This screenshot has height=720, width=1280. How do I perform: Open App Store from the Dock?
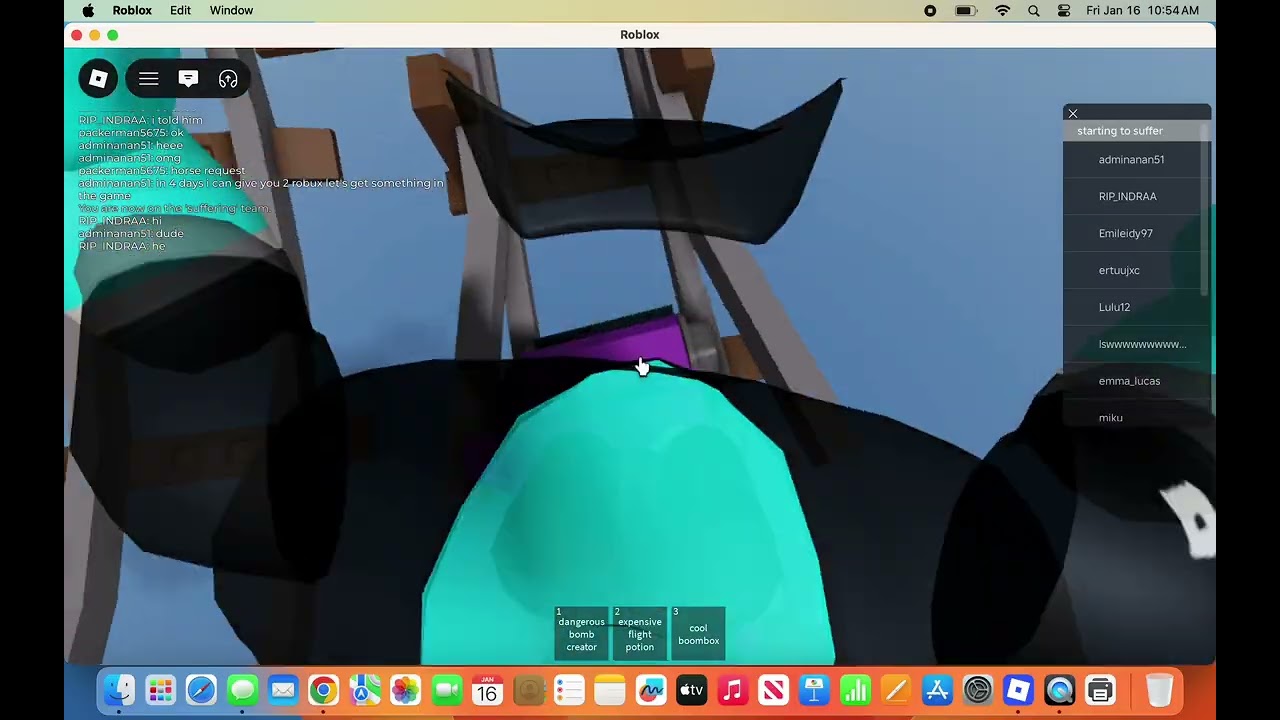click(x=937, y=690)
